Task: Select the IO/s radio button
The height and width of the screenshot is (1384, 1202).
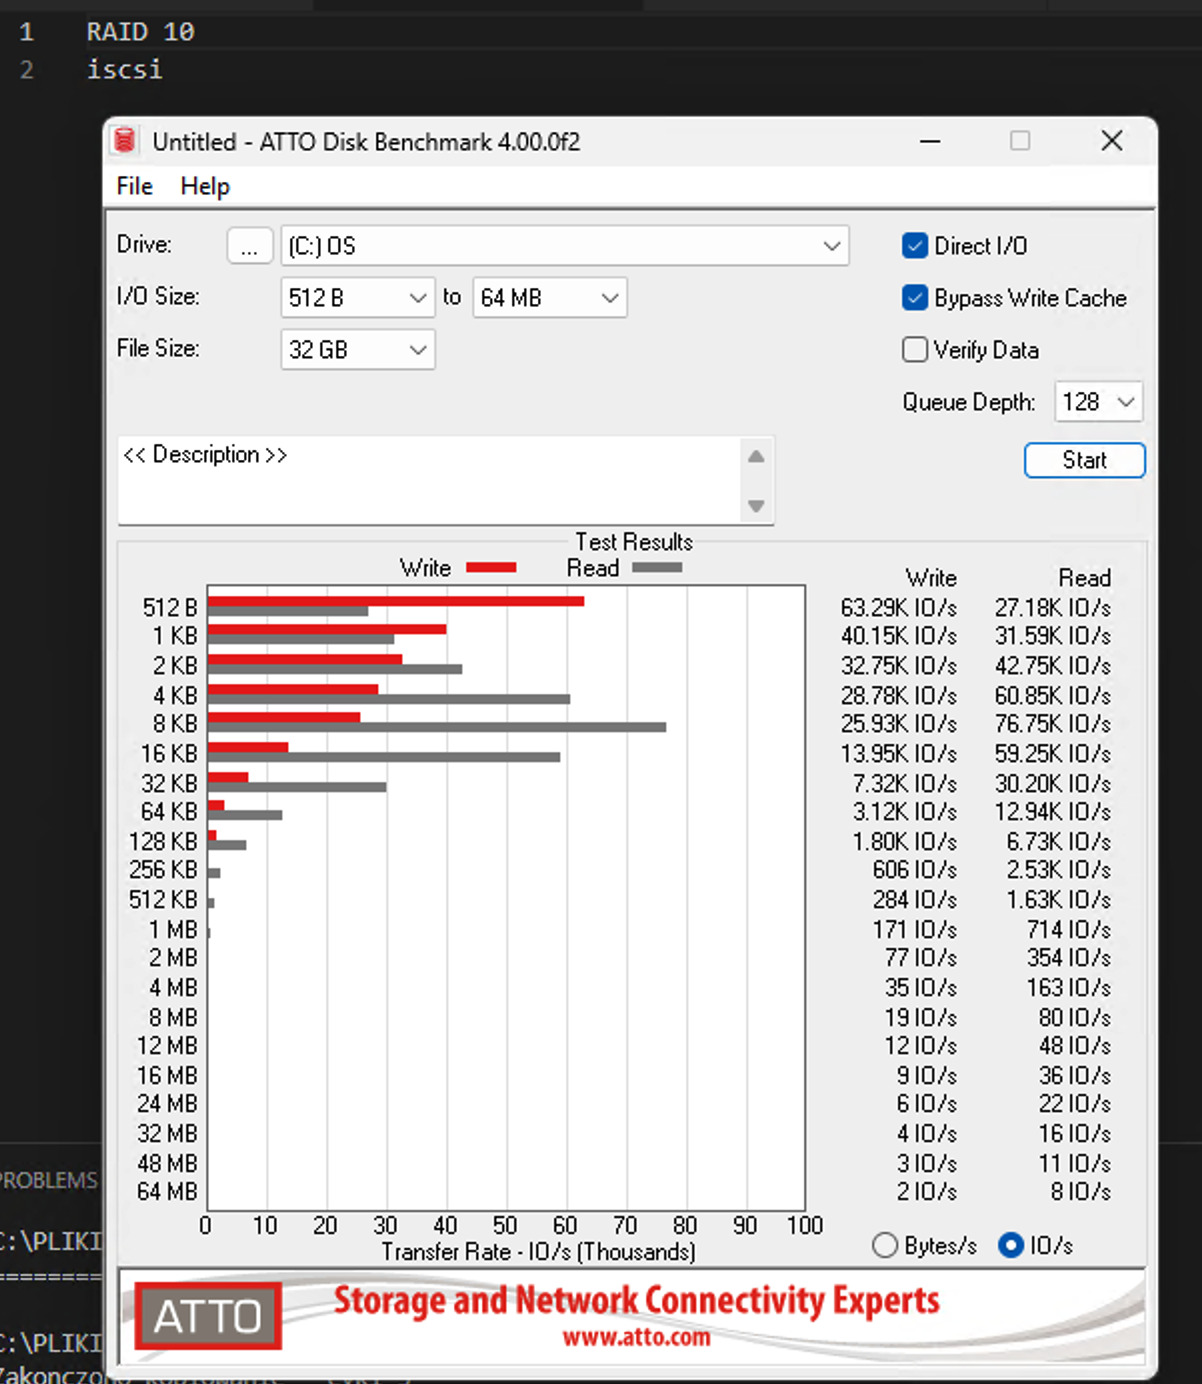Action: coord(1011,1245)
